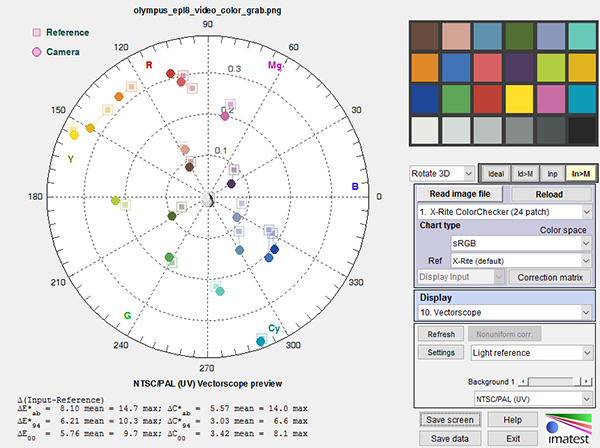Click the Reload button
600x448 pixels.
coord(549,194)
